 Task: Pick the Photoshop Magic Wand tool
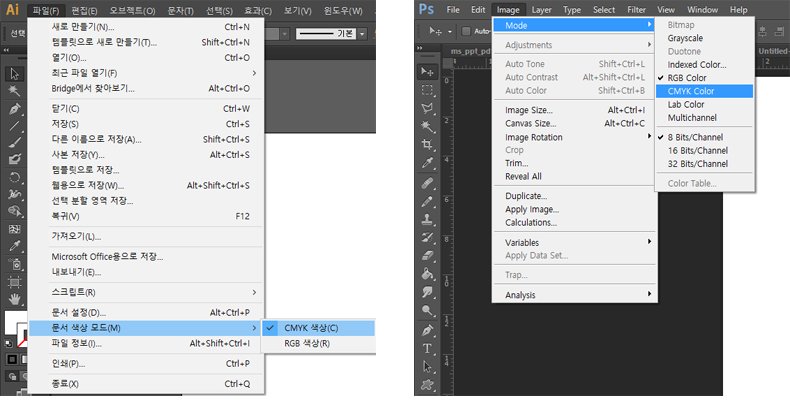tap(427, 126)
